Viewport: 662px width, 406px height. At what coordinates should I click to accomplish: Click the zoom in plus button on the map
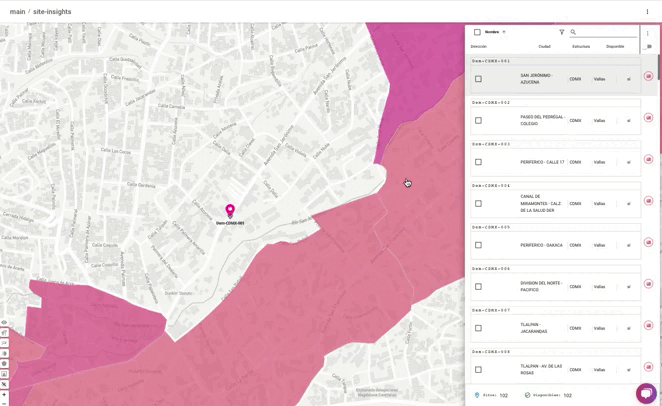(x=4, y=394)
